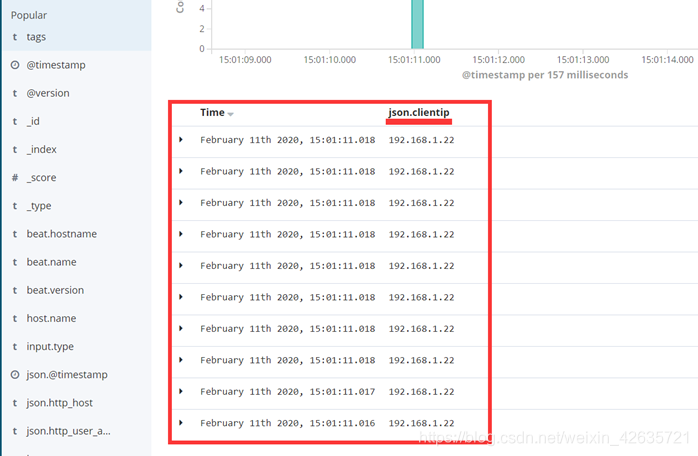Image resolution: width=698 pixels, height=456 pixels.
Task: Click 192.168.1.22 in the 15:01:11.016 row
Action: [422, 423]
